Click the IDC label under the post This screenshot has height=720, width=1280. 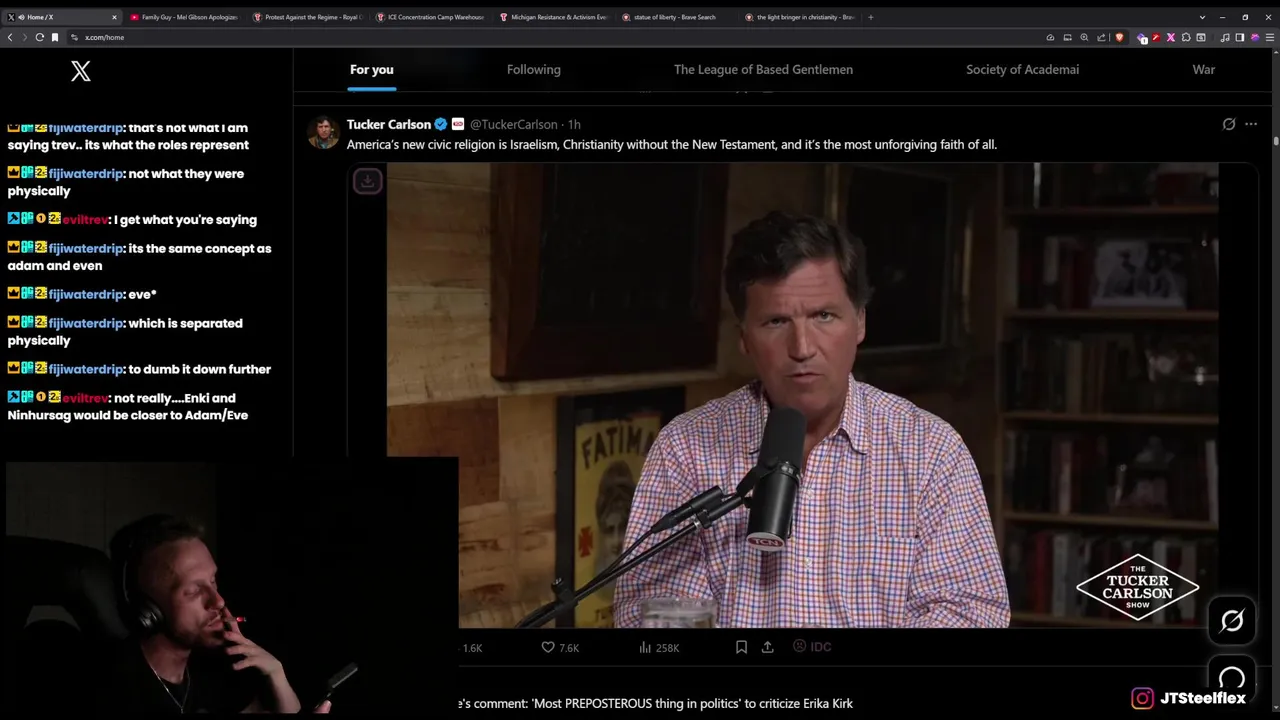coord(812,647)
